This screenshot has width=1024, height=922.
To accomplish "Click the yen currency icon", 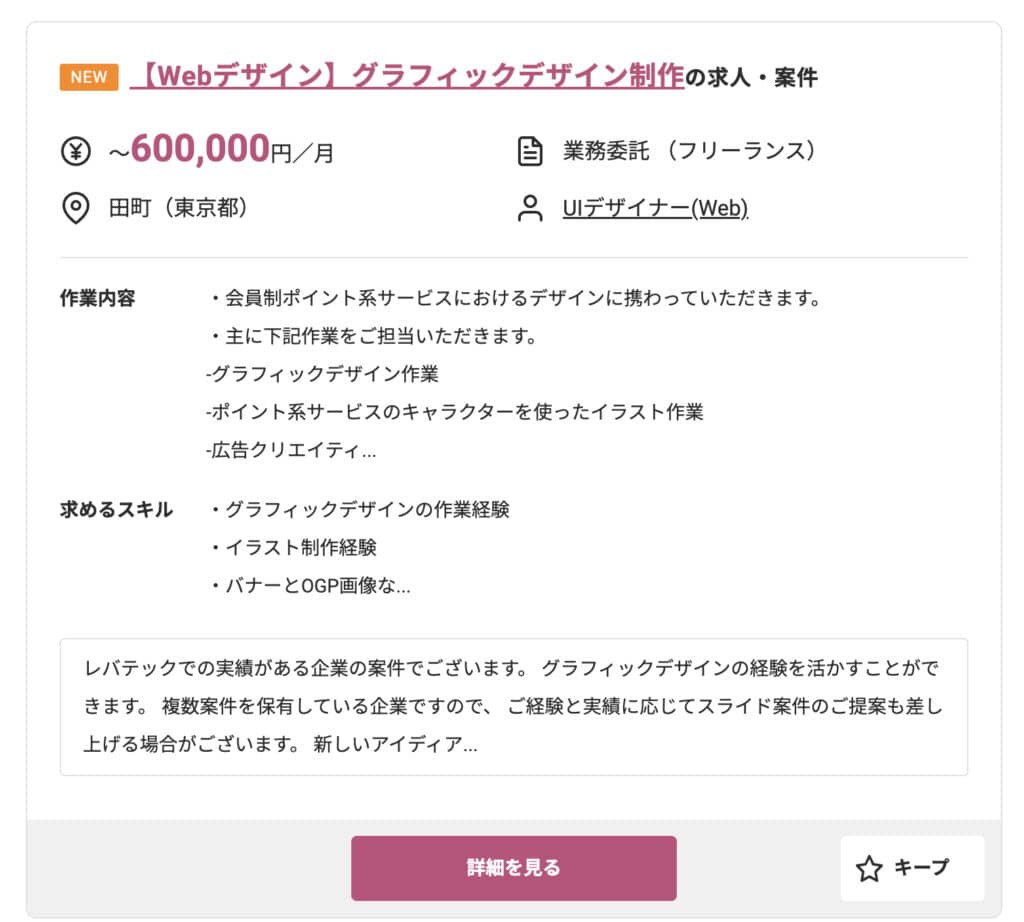I will coord(76,151).
